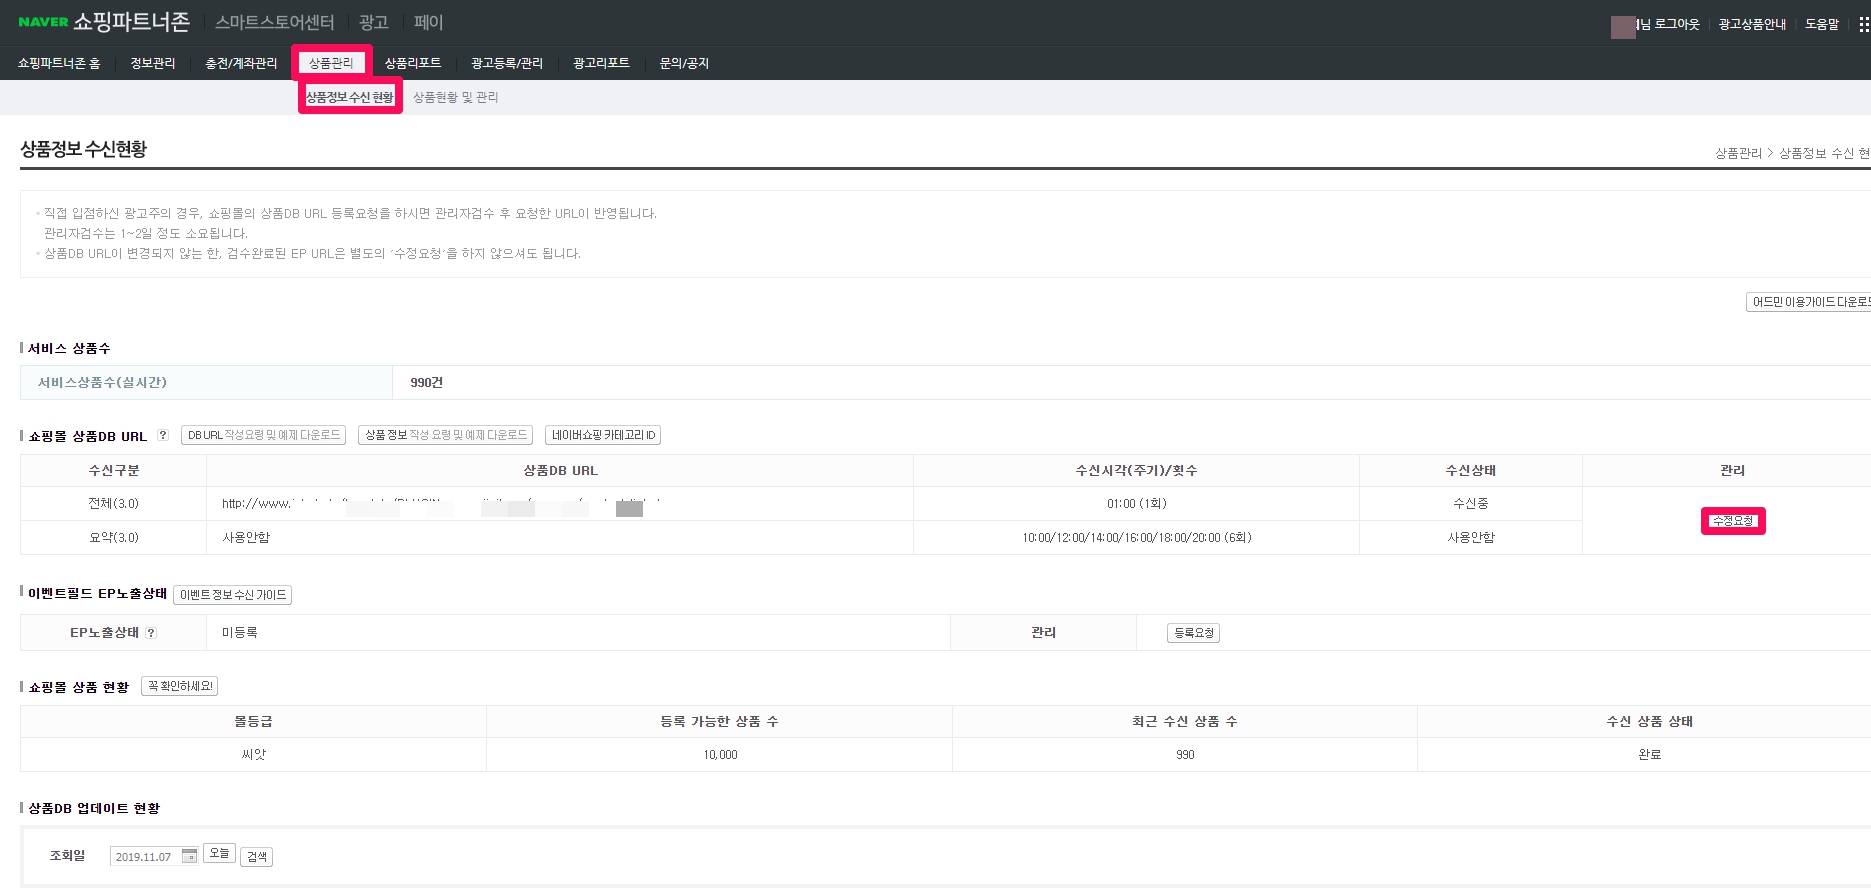Screen dimensions: 1871x889
Task: Click the help icon beside 쇼핑몰 상품DB URL
Action: coord(163,435)
